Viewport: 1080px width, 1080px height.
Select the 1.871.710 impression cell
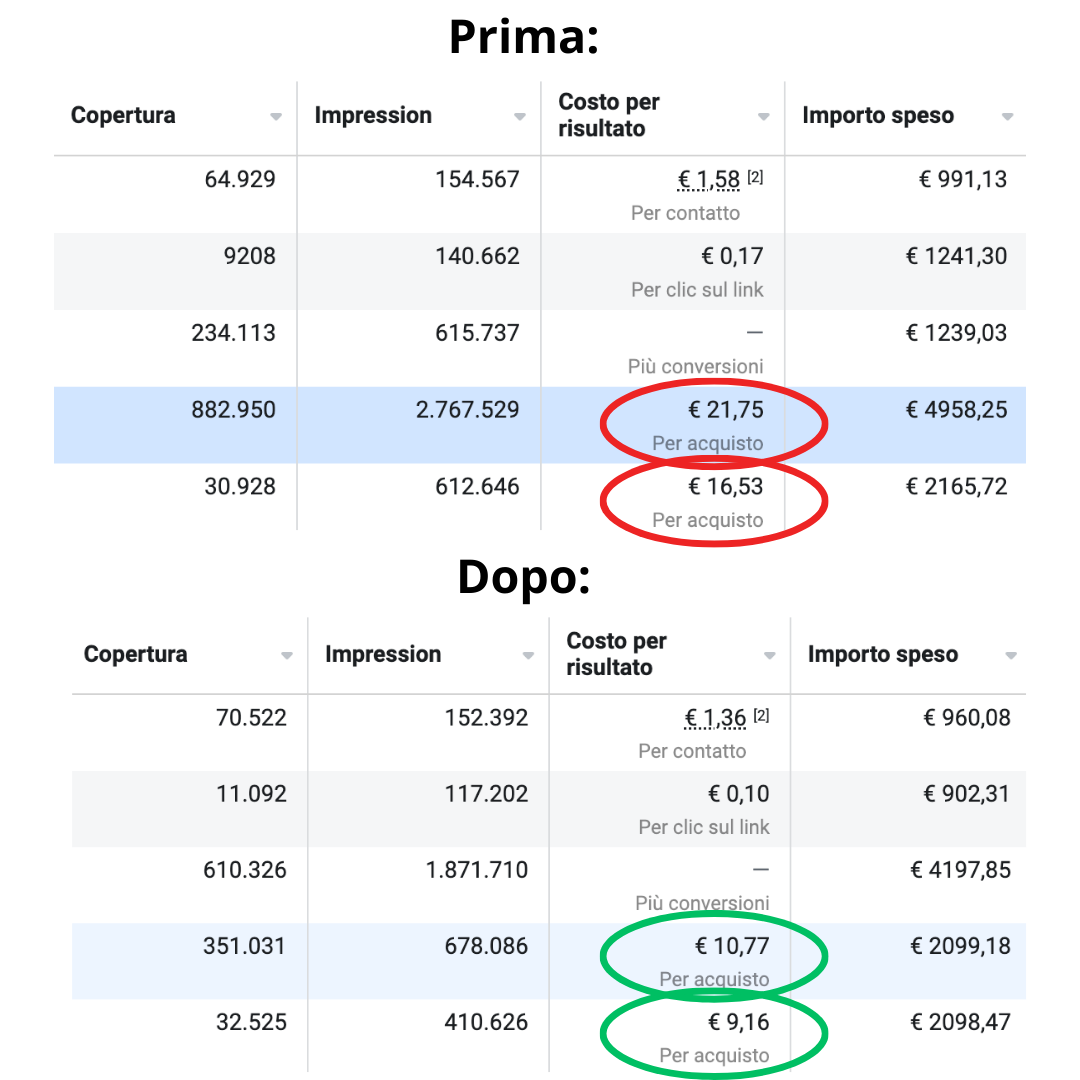point(477,870)
